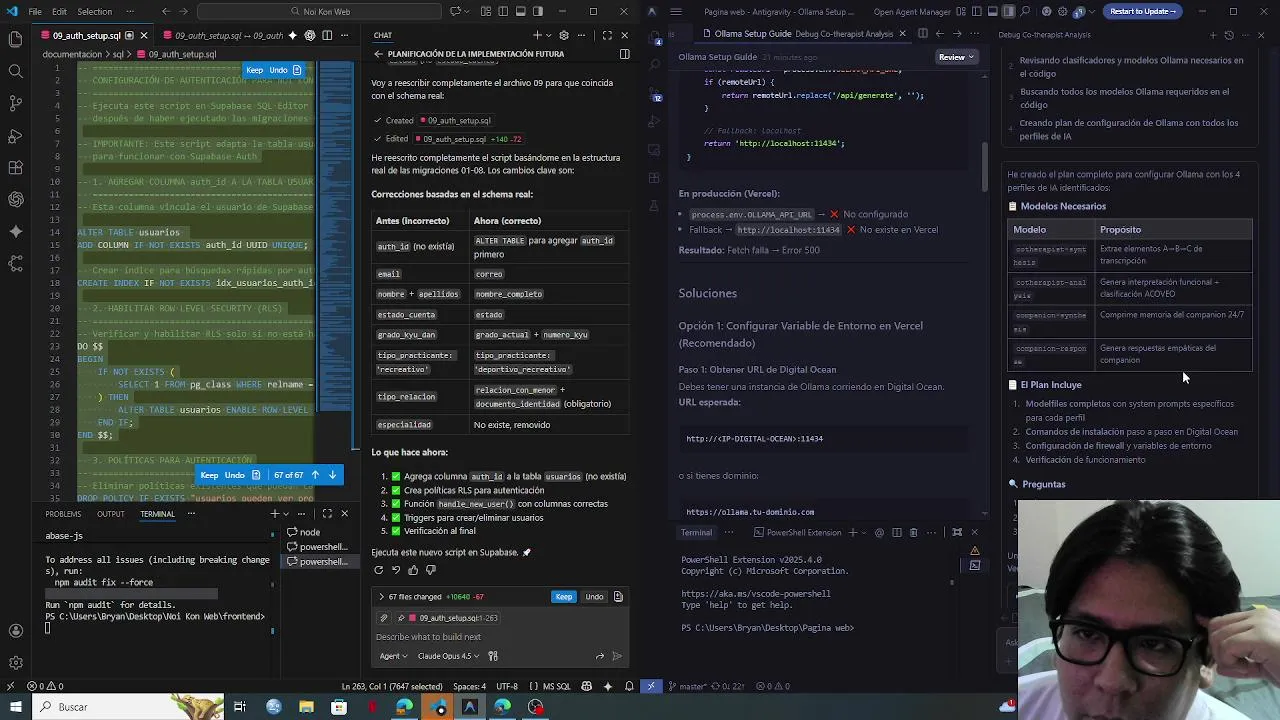1280x720 pixels.
Task: Open Run and Debug view in VS Code
Action: (15, 135)
